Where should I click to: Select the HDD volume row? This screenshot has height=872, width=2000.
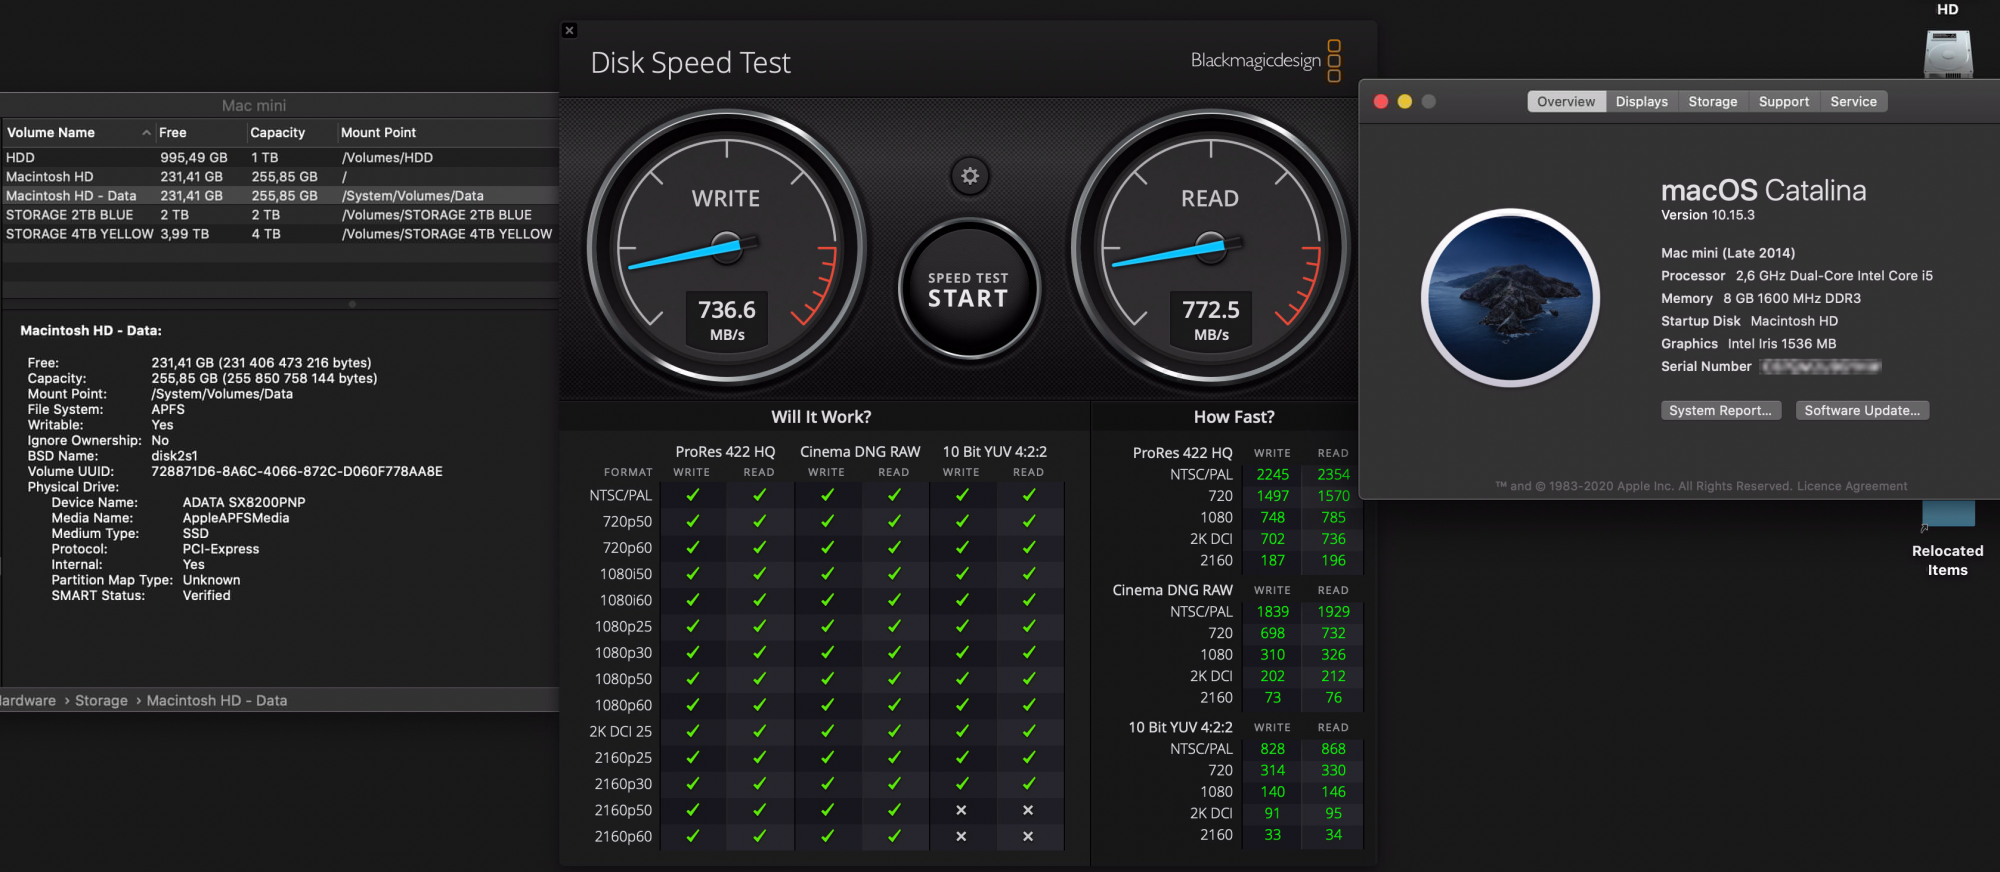[x=280, y=158]
